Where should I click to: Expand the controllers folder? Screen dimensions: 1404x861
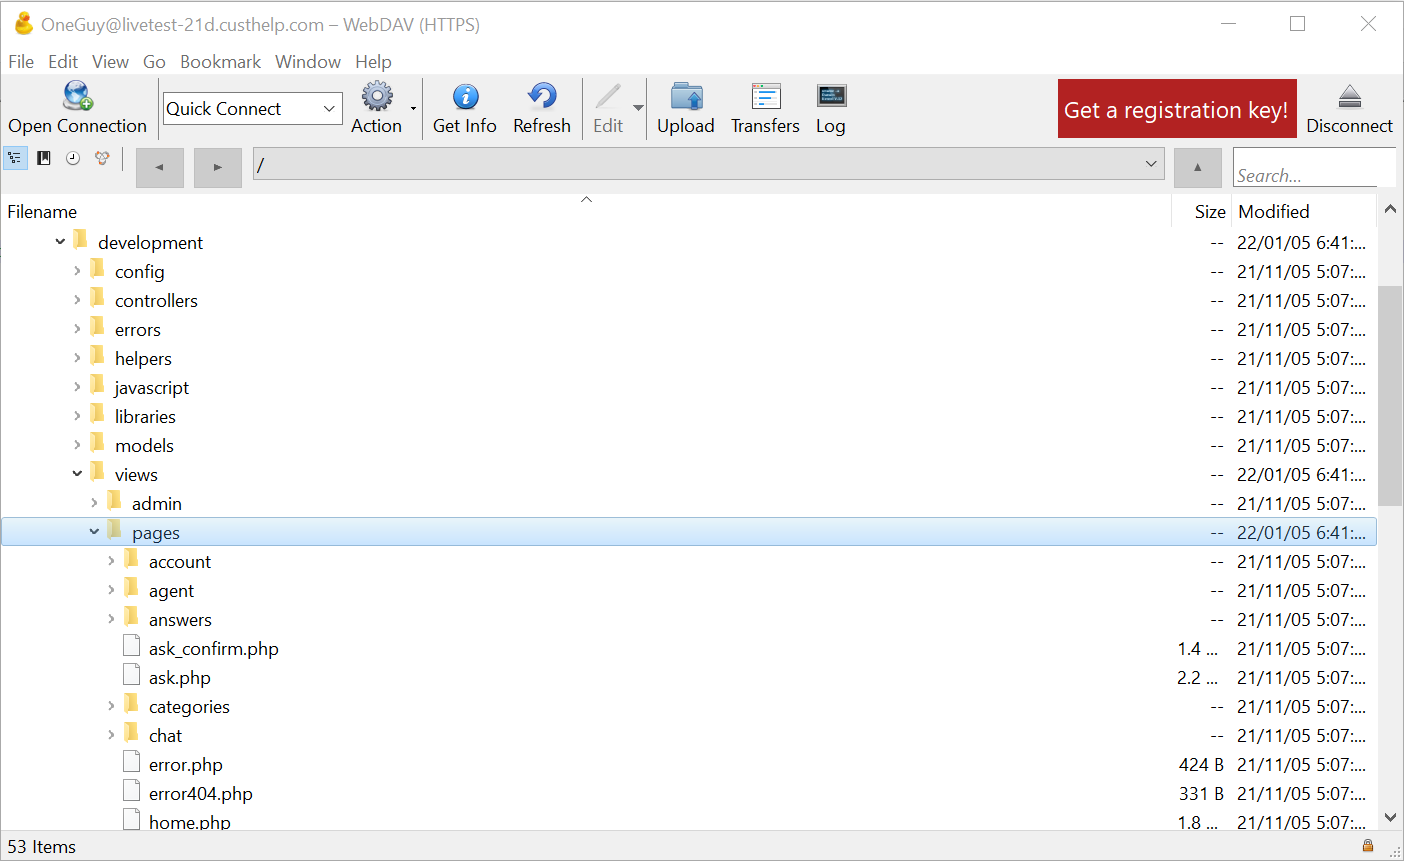[x=77, y=299]
